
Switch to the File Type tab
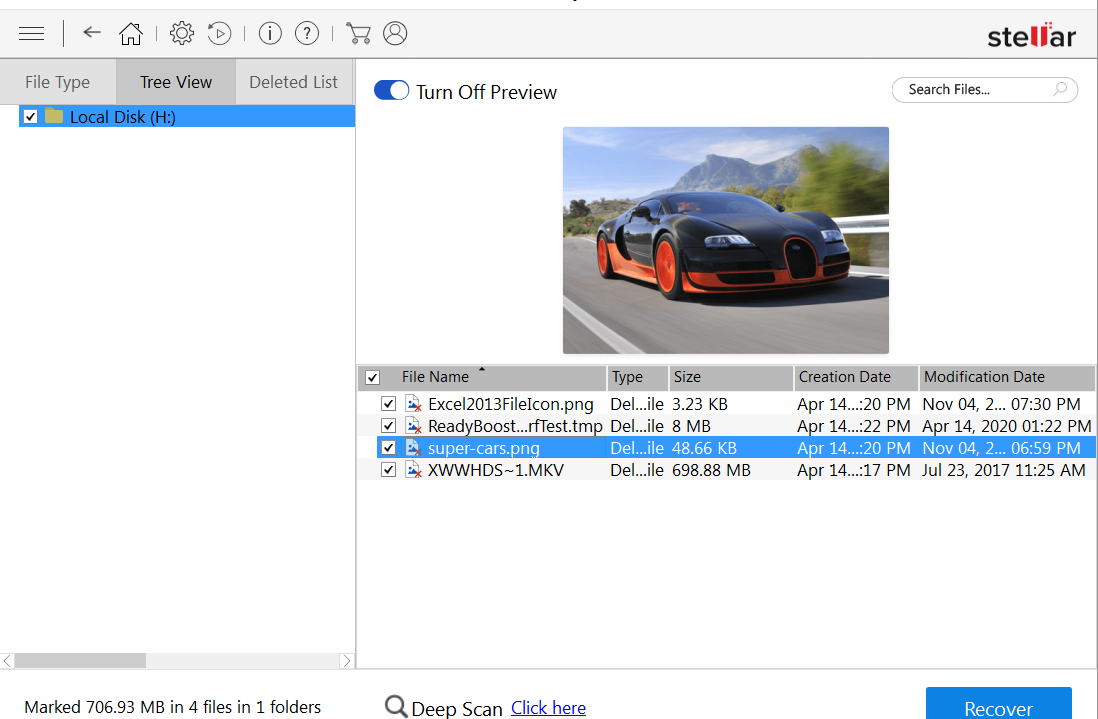[57, 82]
